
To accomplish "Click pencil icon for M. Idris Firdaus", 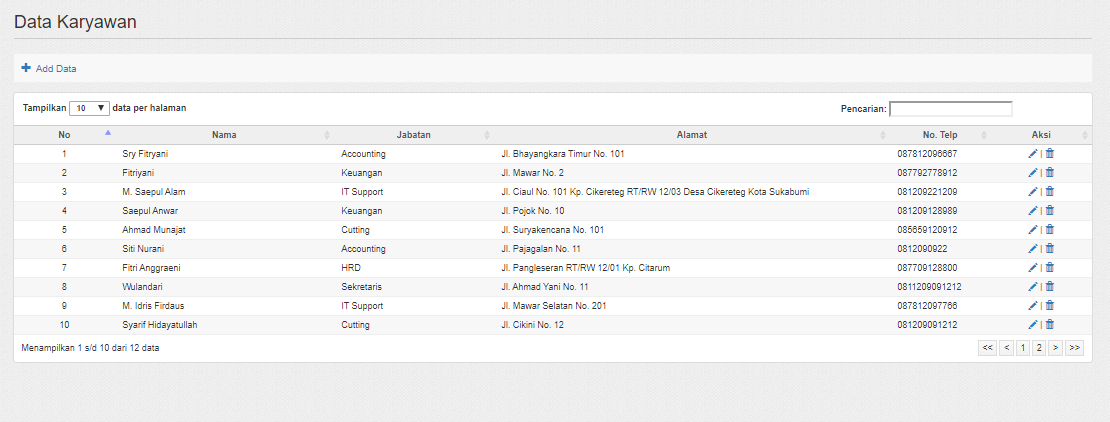I will click(x=1033, y=305).
